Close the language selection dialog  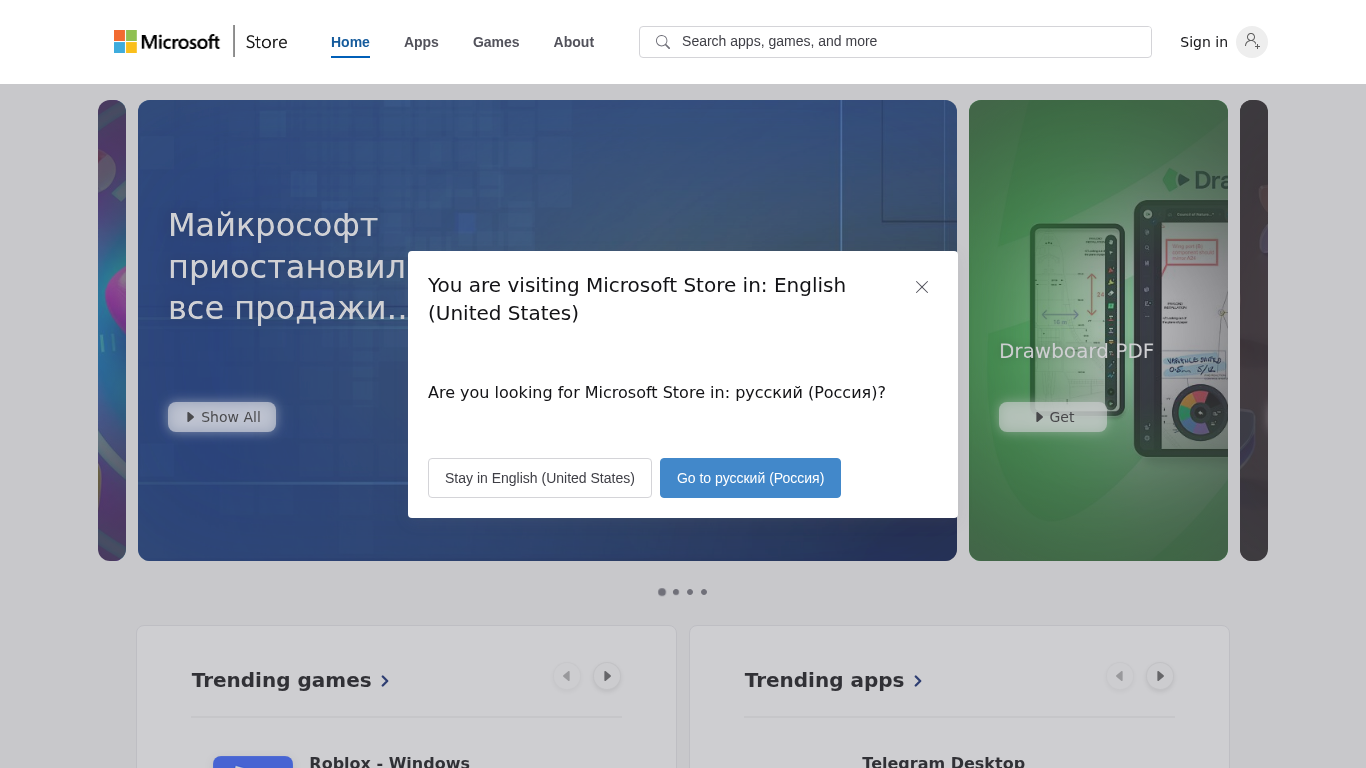pos(922,287)
